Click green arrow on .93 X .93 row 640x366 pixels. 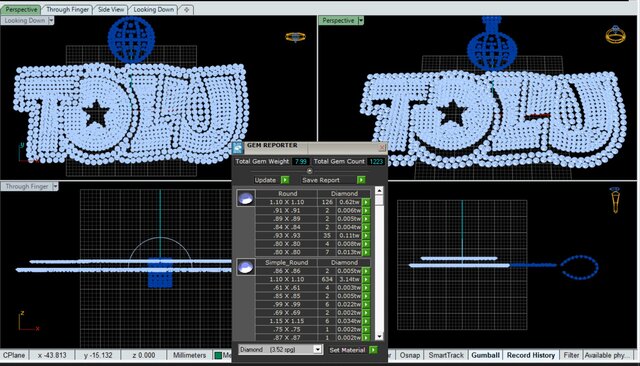366,235
